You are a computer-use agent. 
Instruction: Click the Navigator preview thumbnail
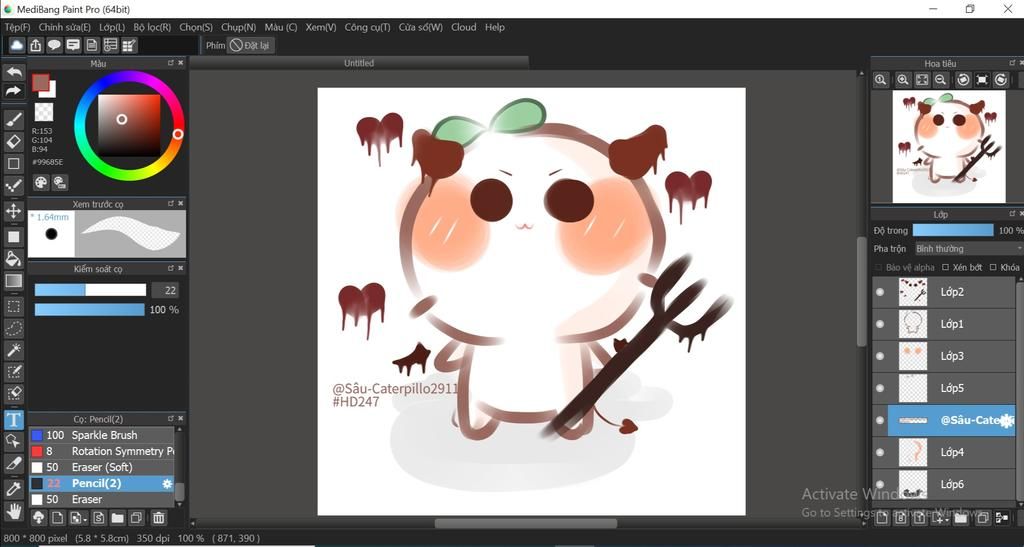click(948, 147)
